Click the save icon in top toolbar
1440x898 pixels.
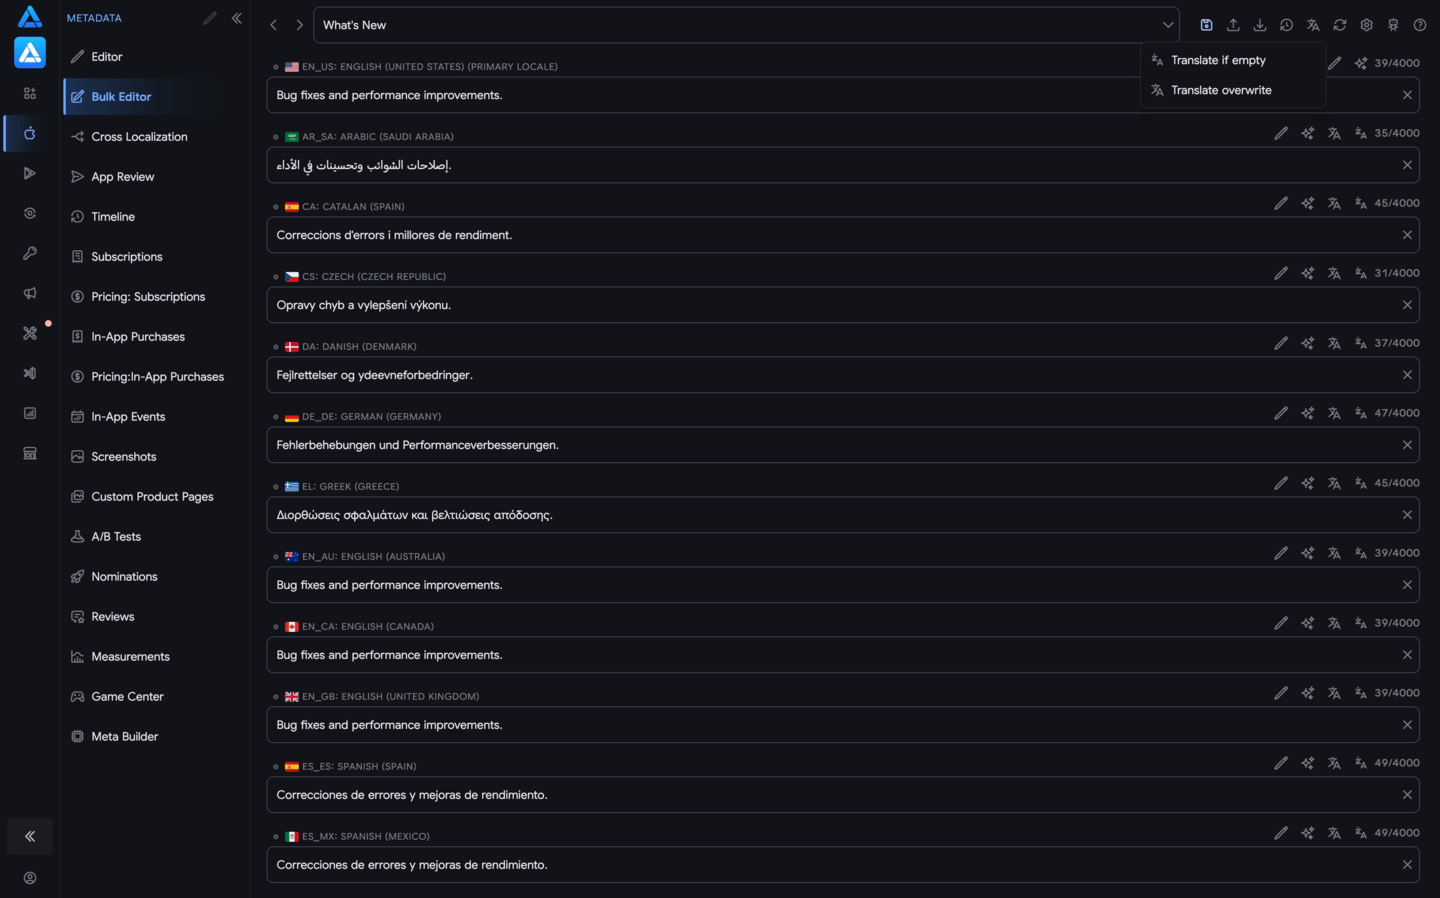click(1206, 25)
